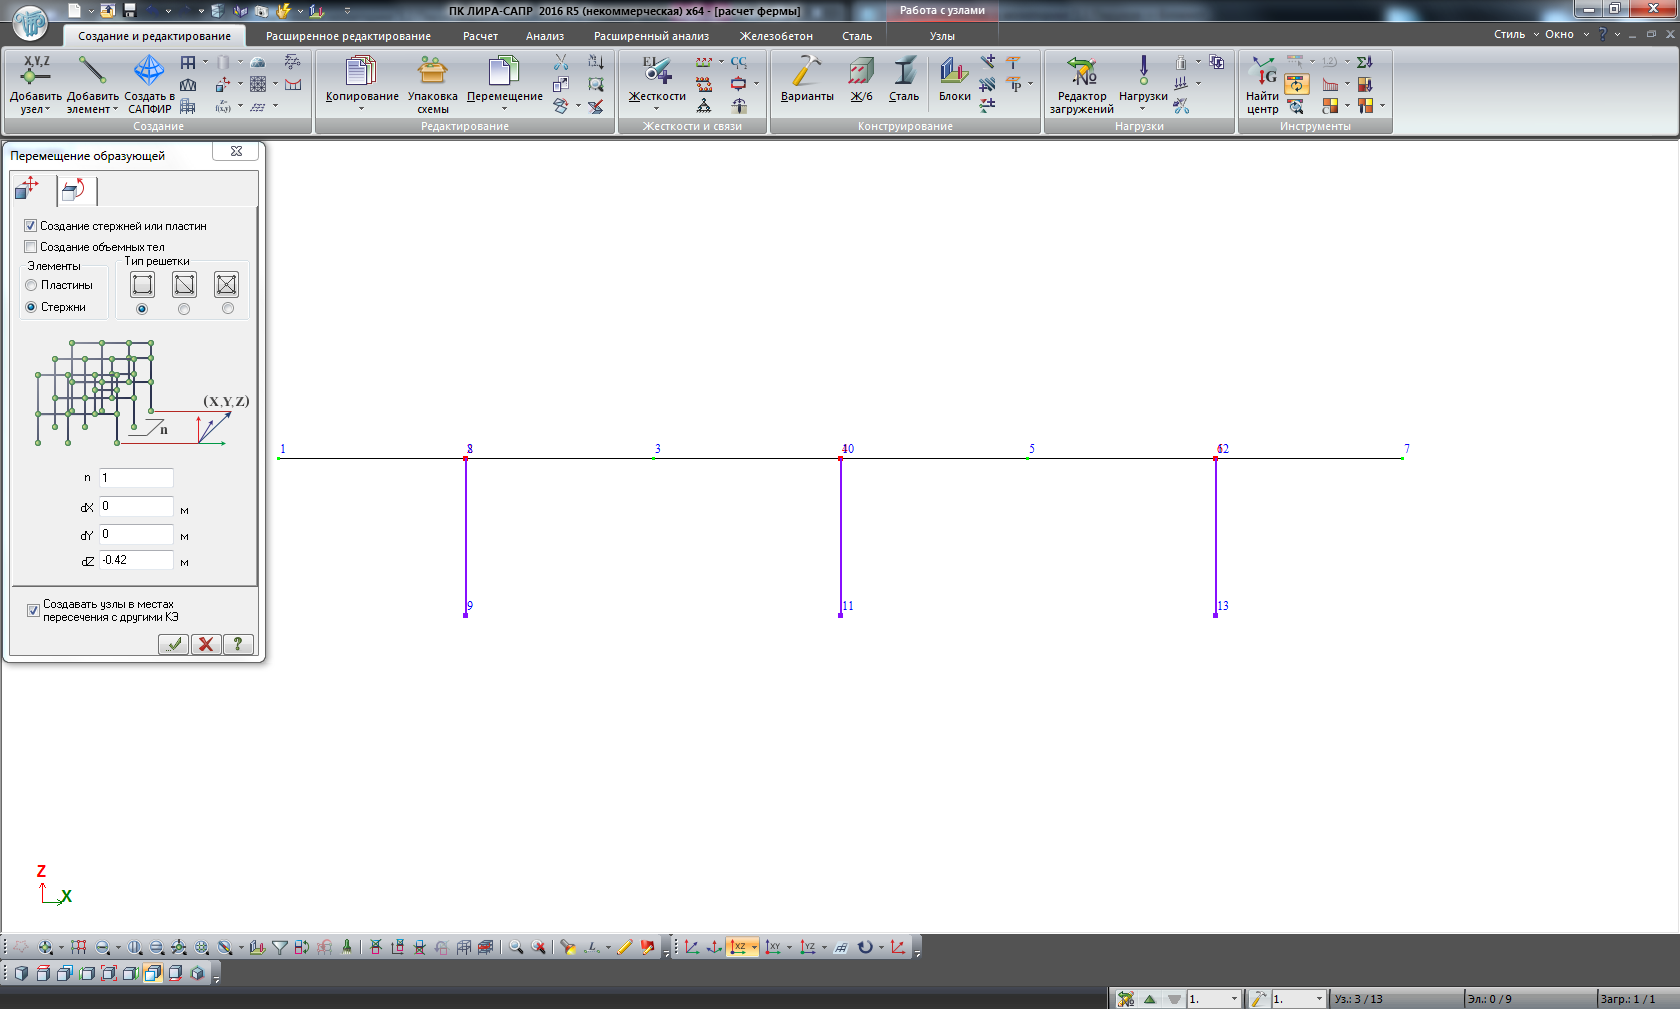Click the Копирование icon

pos(361,71)
